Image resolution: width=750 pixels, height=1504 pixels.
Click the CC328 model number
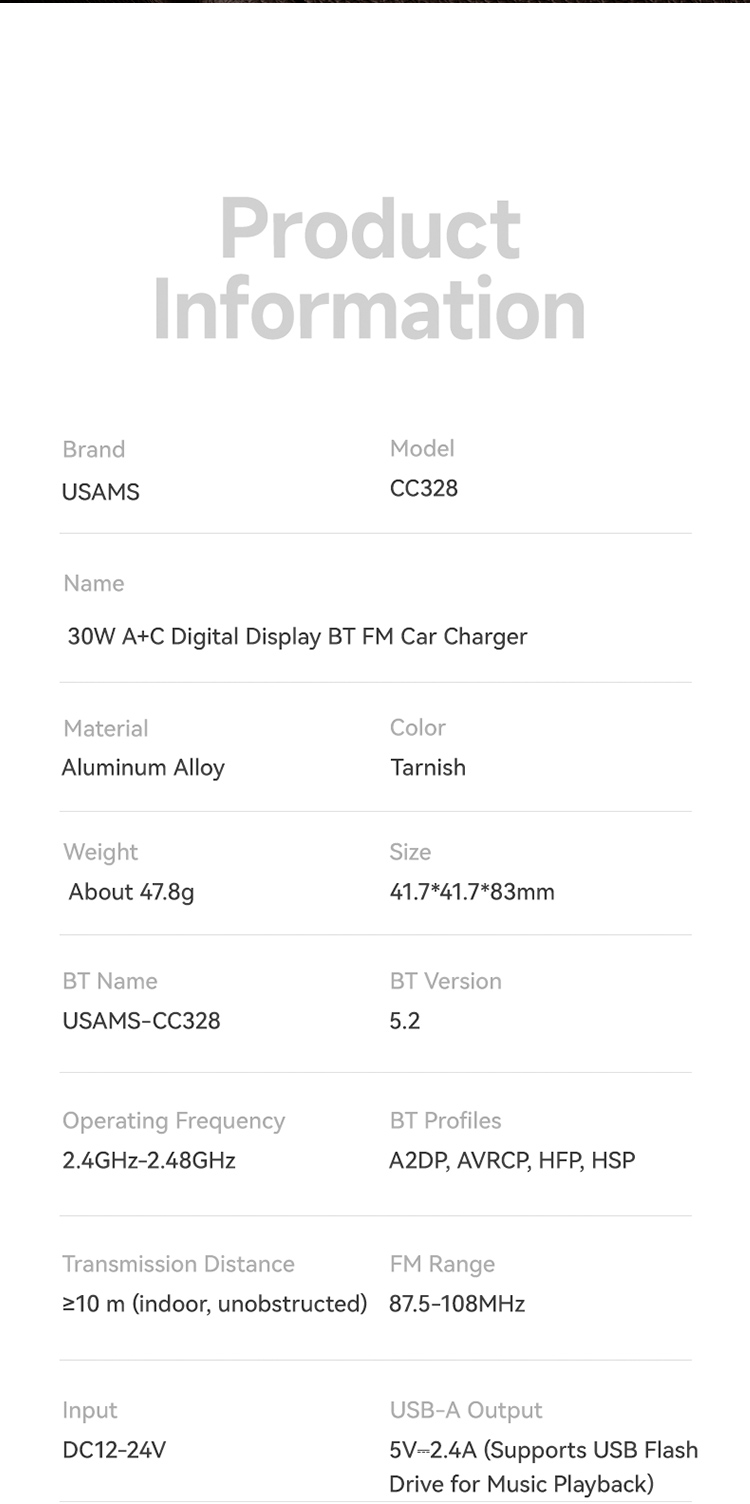424,488
